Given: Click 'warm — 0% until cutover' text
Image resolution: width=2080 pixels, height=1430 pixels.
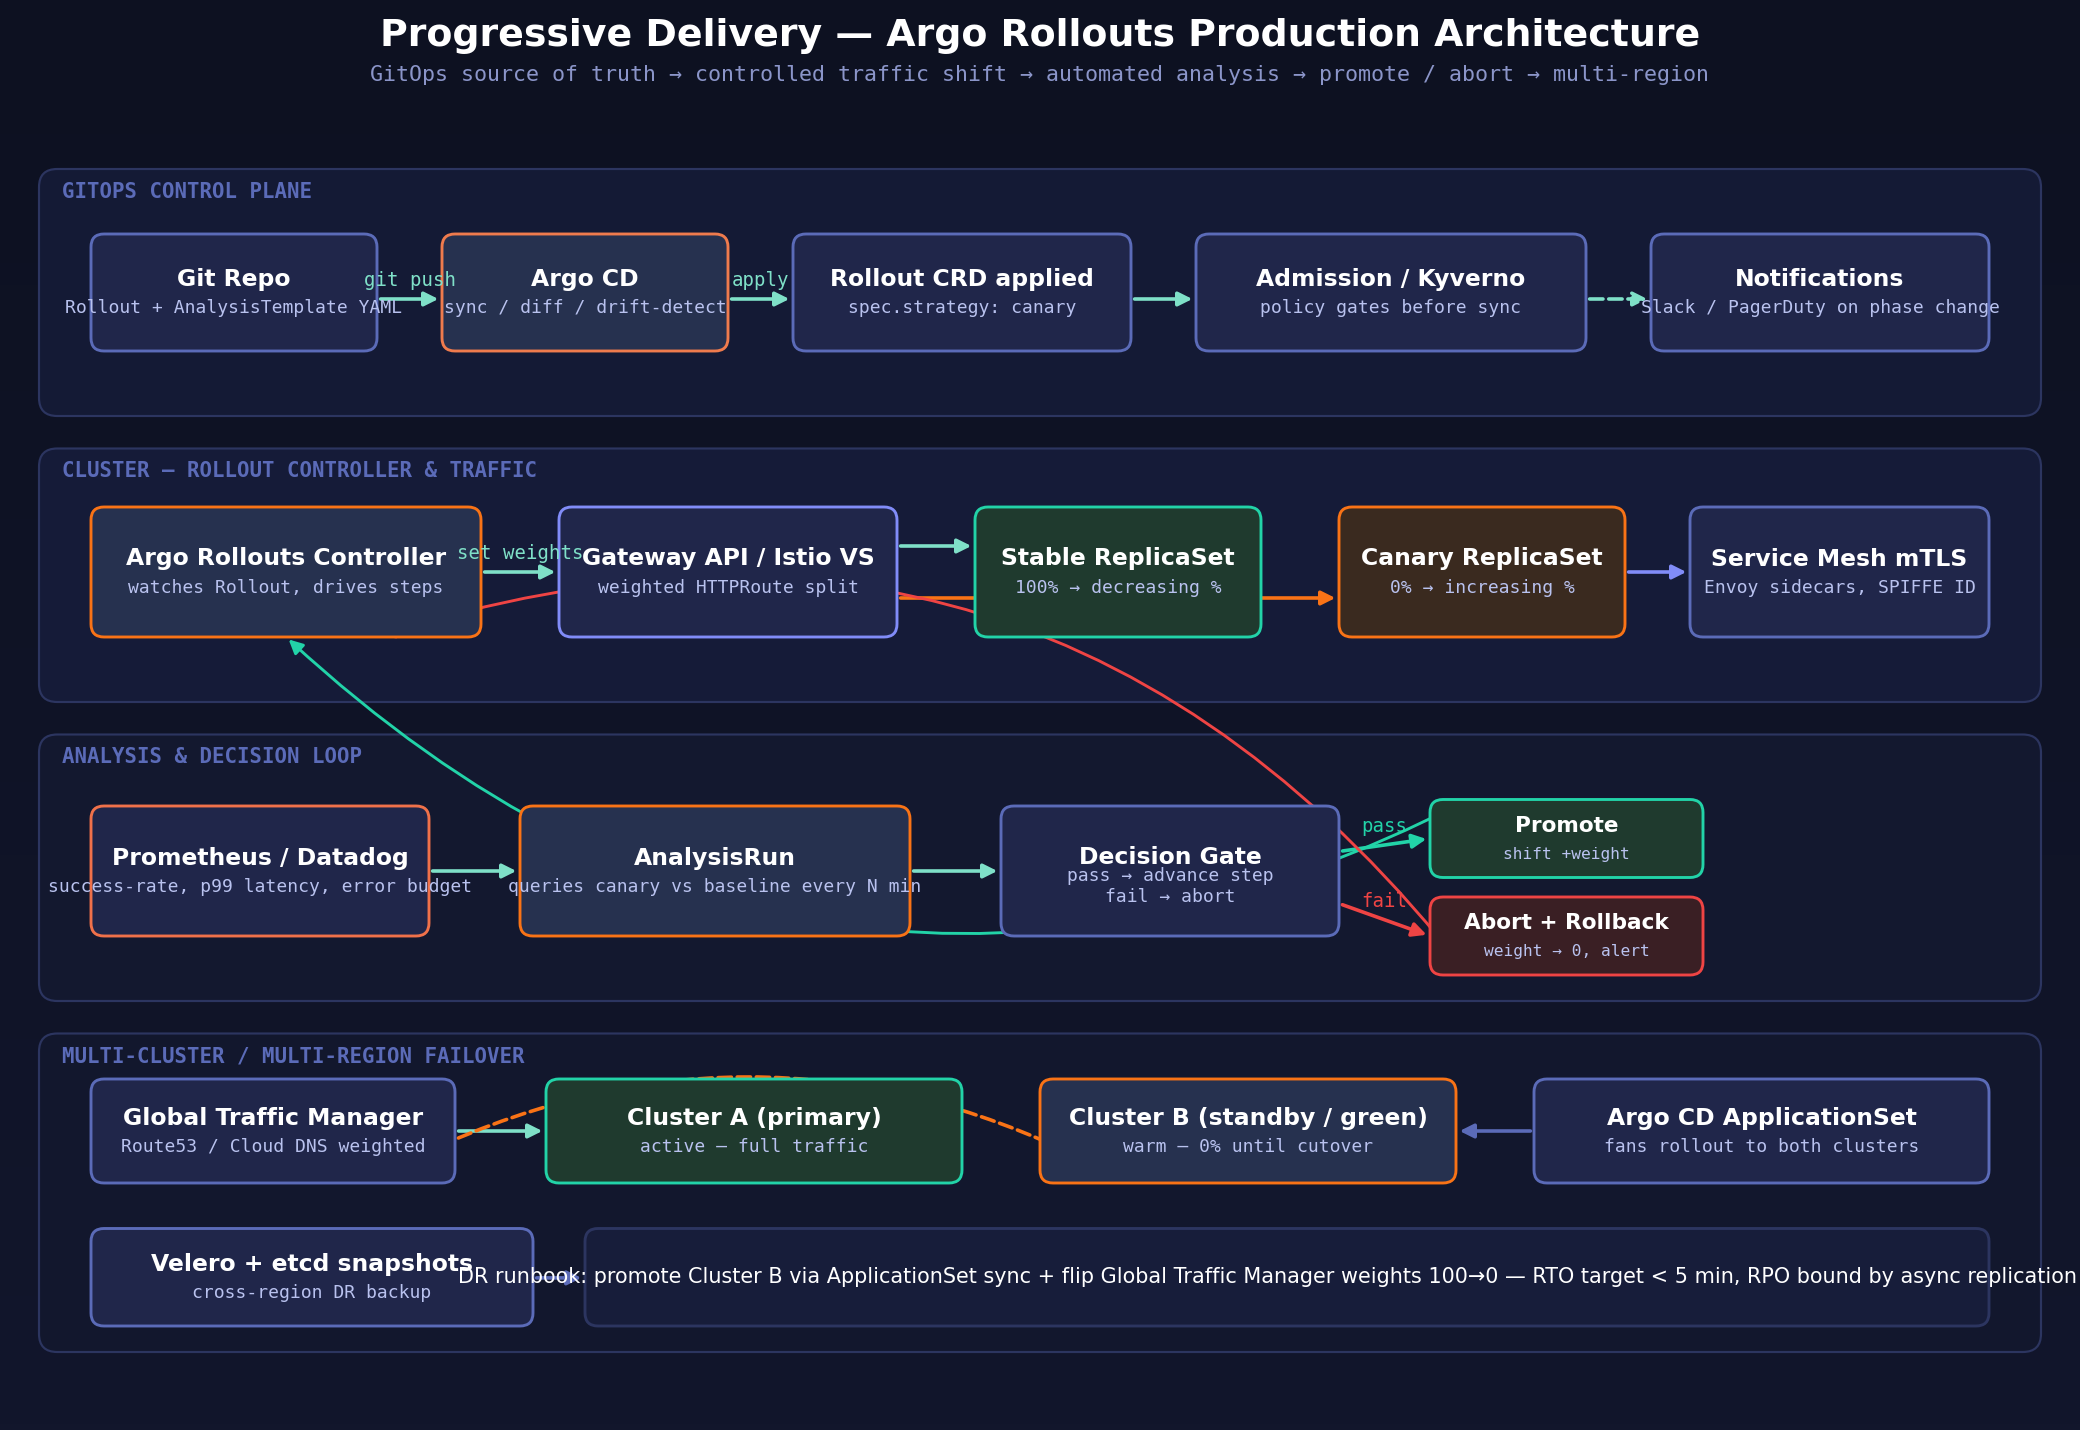Looking at the screenshot, I should click(1248, 1146).
